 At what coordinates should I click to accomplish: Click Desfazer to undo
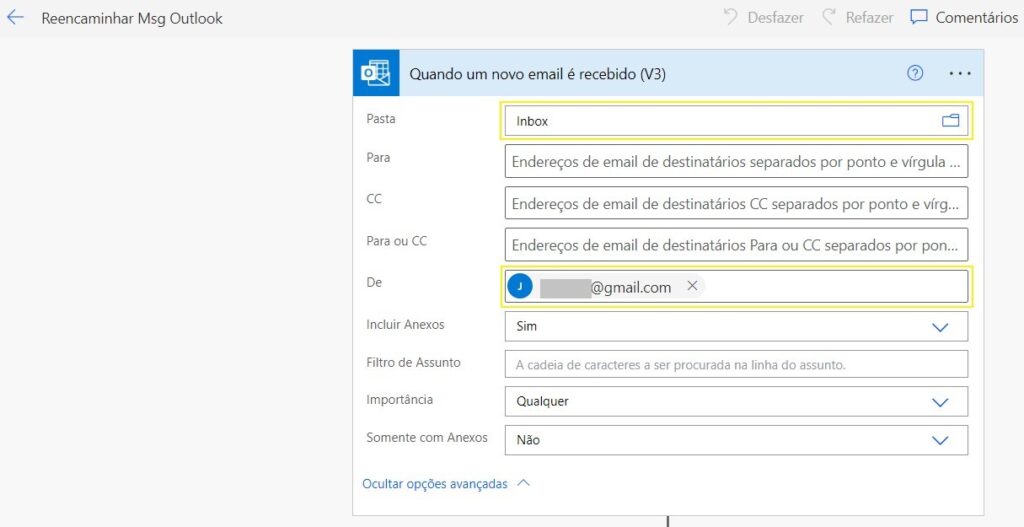click(763, 18)
